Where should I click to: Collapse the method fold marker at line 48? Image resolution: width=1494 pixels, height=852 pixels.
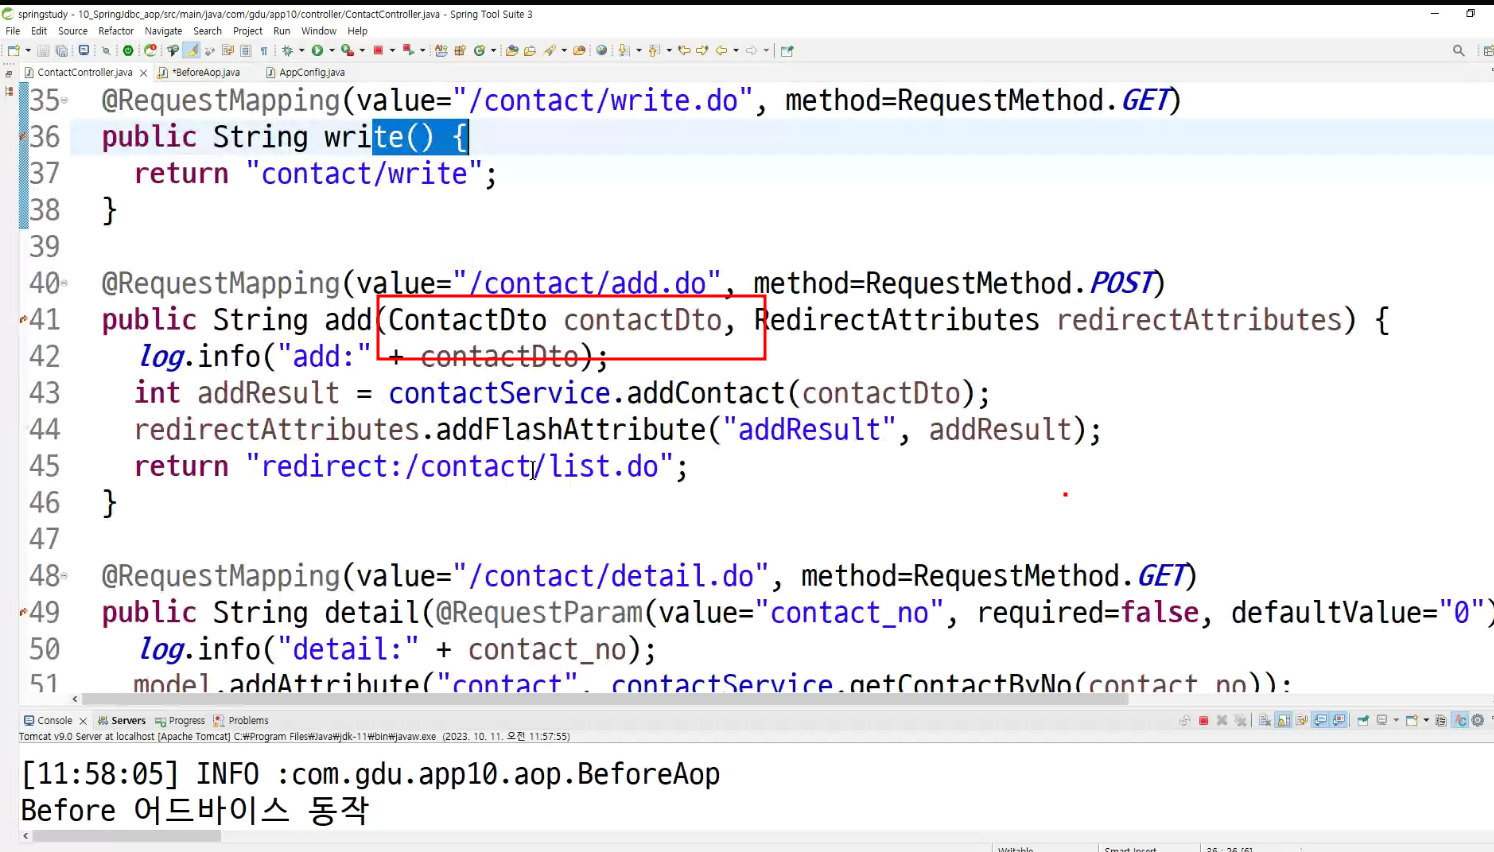65,577
